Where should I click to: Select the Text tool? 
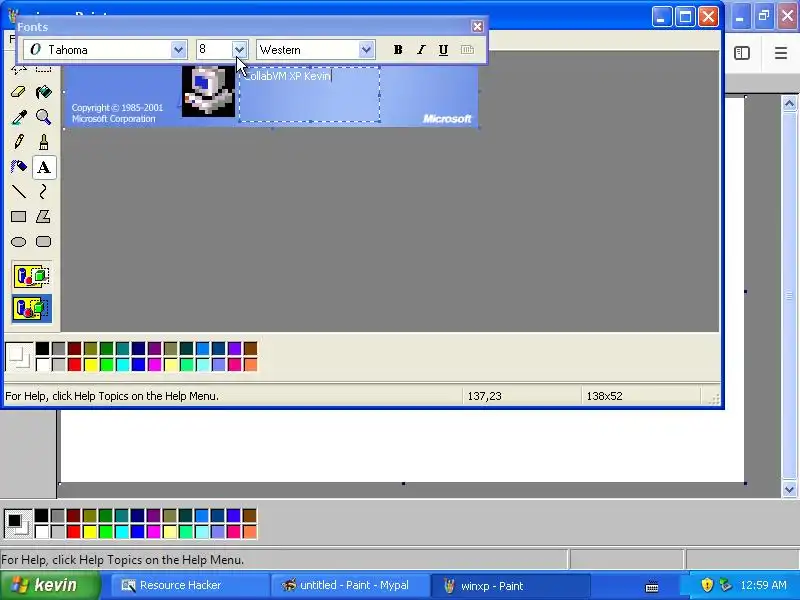point(44,167)
